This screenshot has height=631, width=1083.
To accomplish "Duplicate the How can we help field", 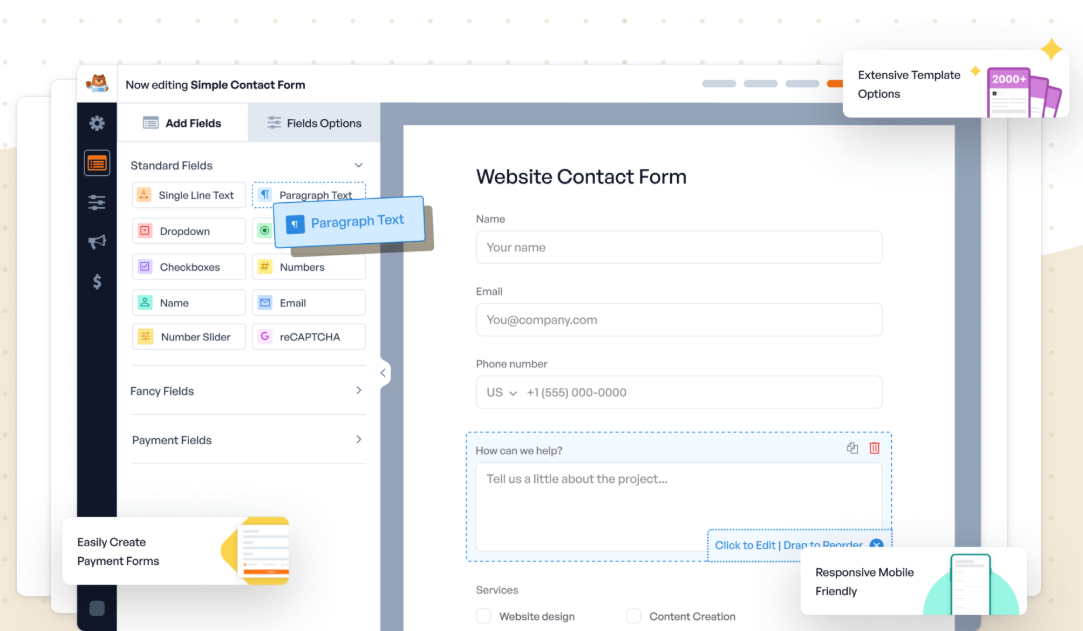I will point(852,448).
